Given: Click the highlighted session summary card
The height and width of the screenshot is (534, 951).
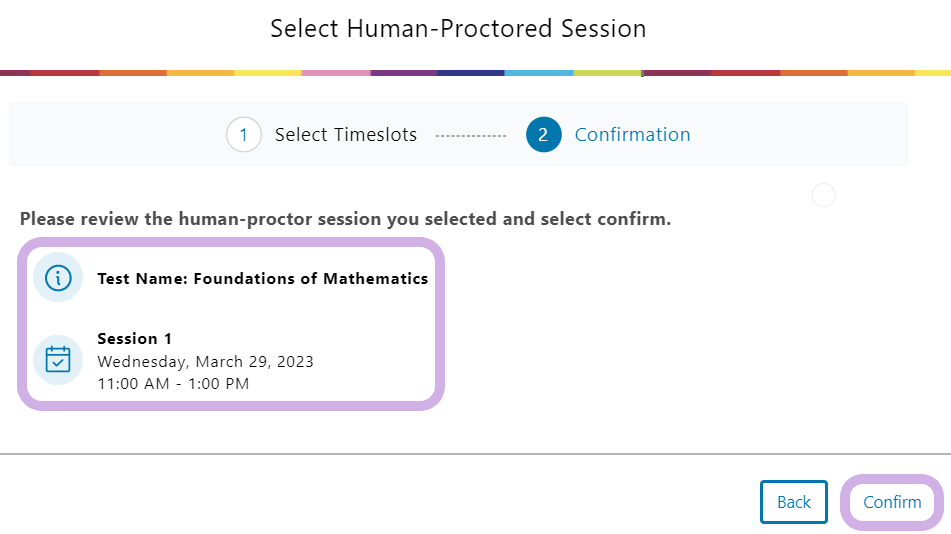Looking at the screenshot, I should (231, 324).
